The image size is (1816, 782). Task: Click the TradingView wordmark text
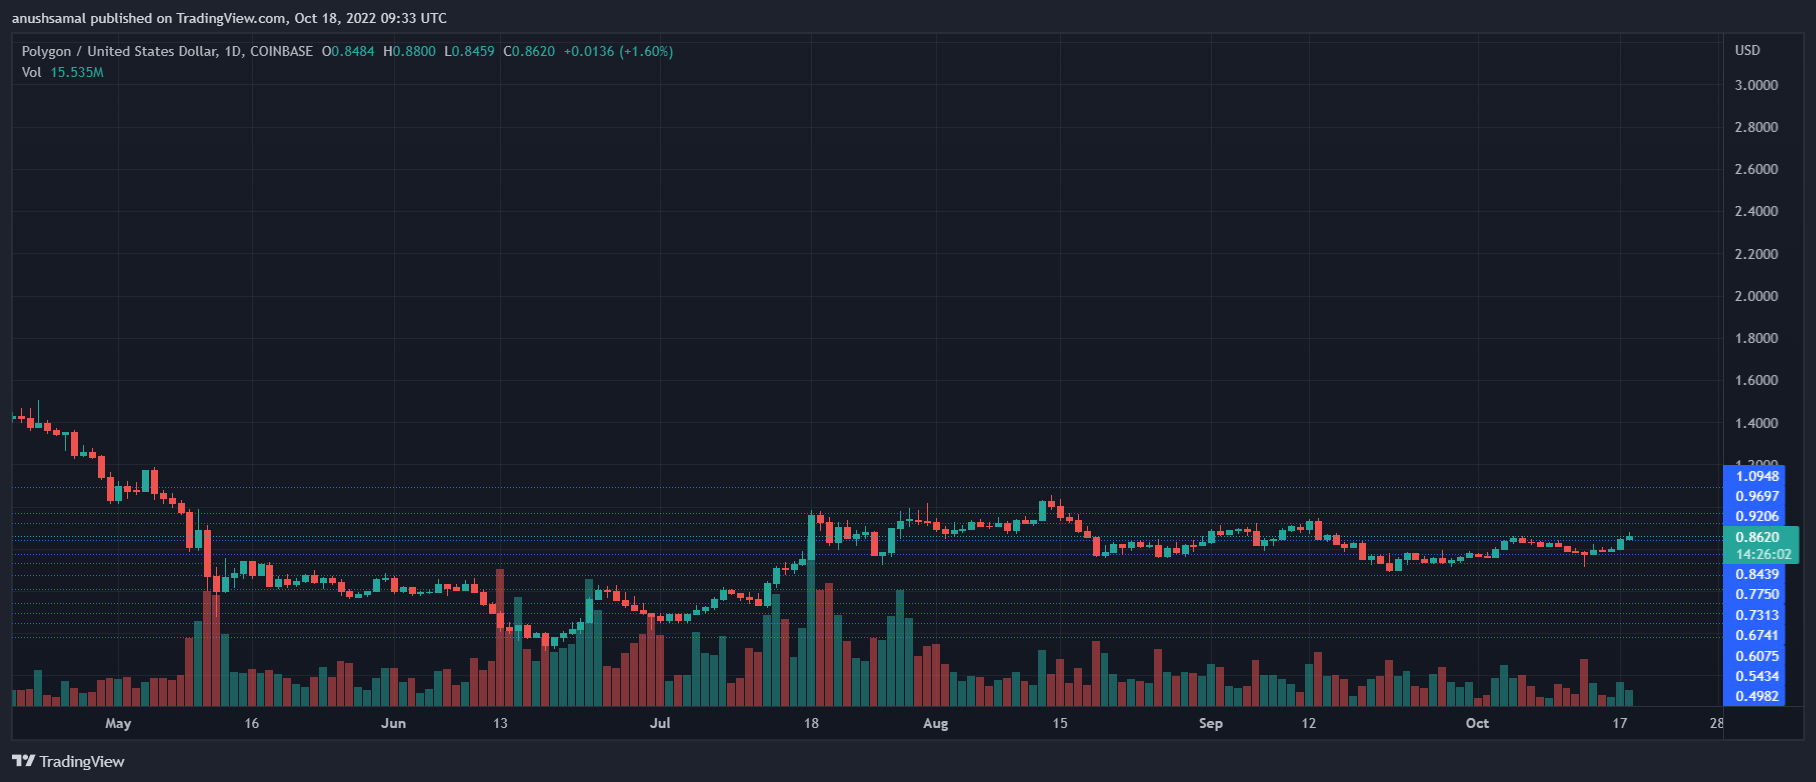click(82, 762)
